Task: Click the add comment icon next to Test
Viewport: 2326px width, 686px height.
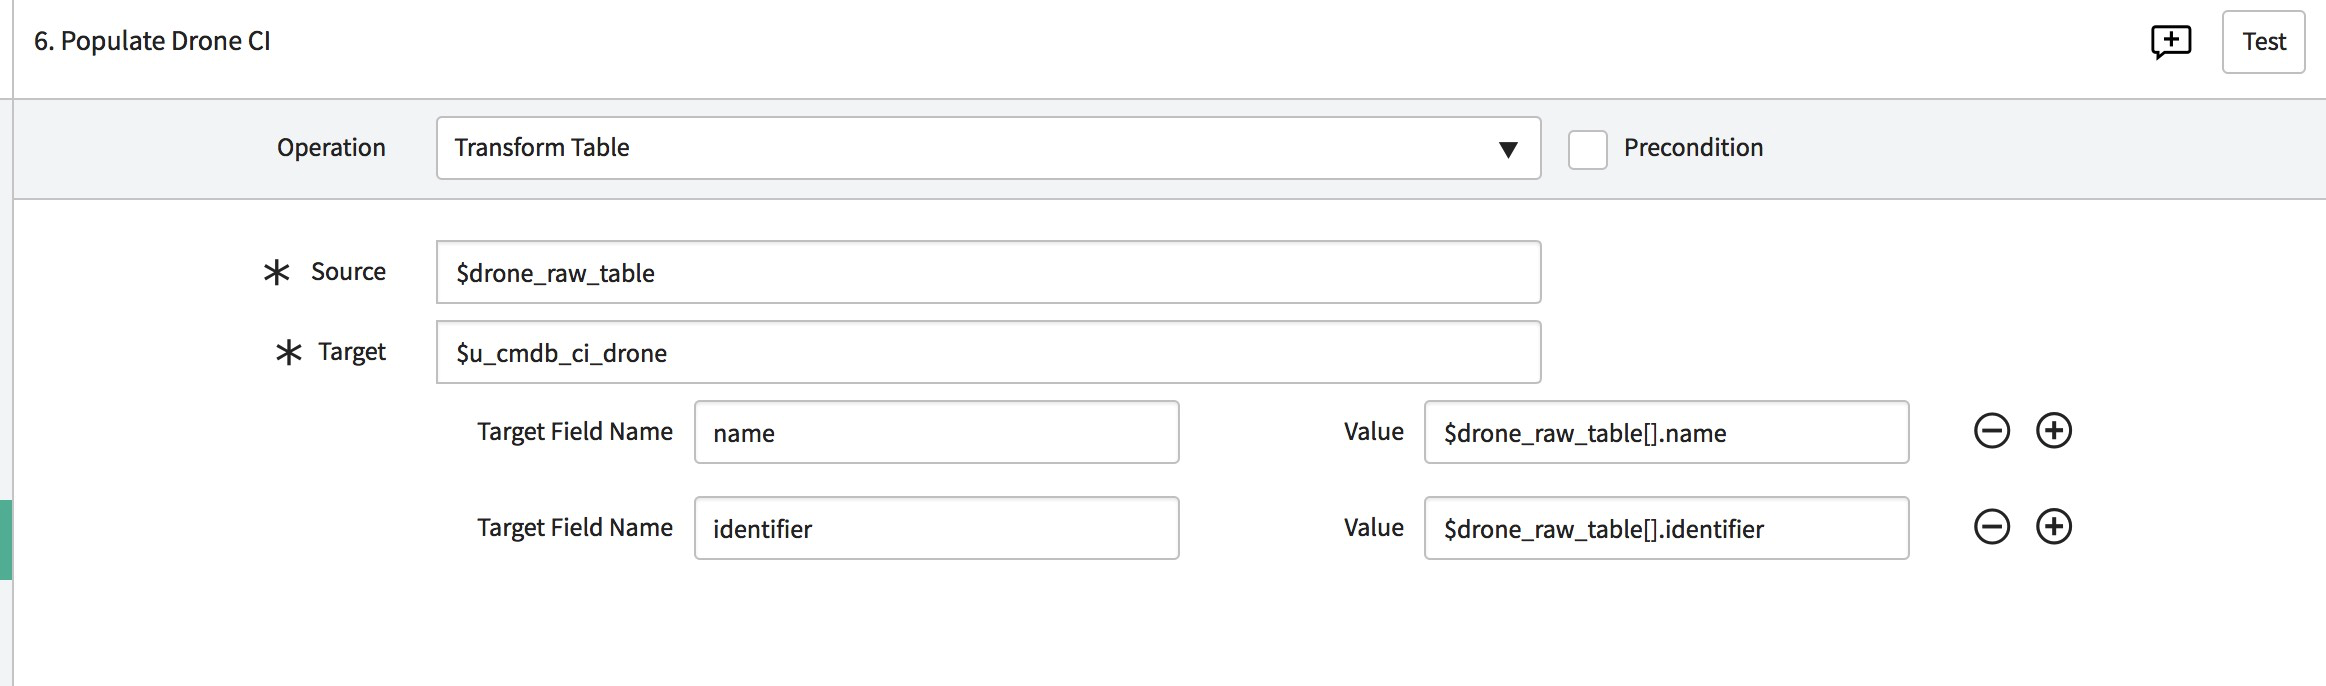Action: click(x=2171, y=42)
